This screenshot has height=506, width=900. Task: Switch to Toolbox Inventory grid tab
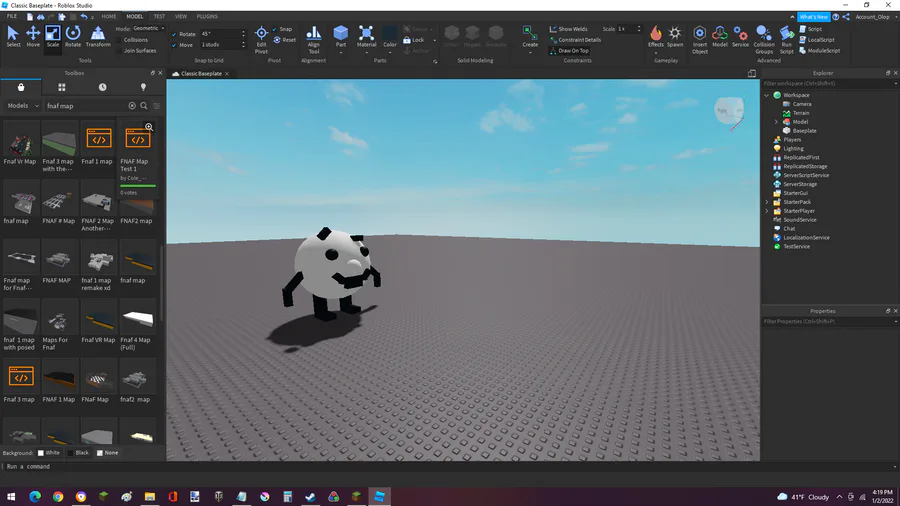(x=61, y=87)
